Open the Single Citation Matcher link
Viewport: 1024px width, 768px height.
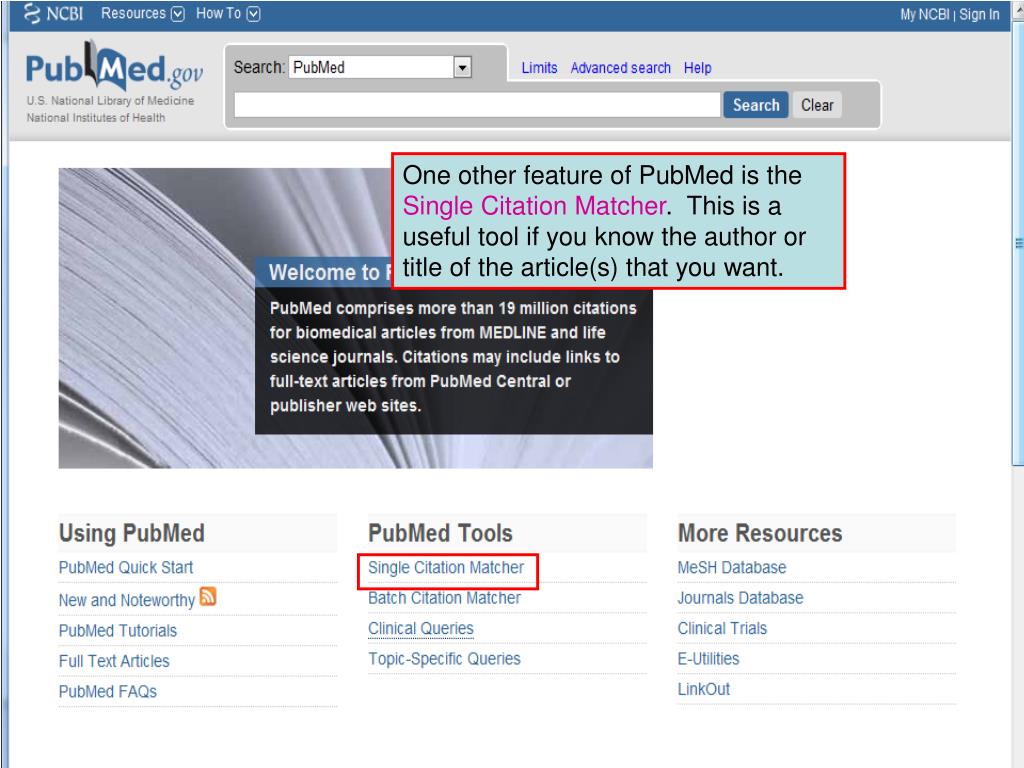coord(446,568)
